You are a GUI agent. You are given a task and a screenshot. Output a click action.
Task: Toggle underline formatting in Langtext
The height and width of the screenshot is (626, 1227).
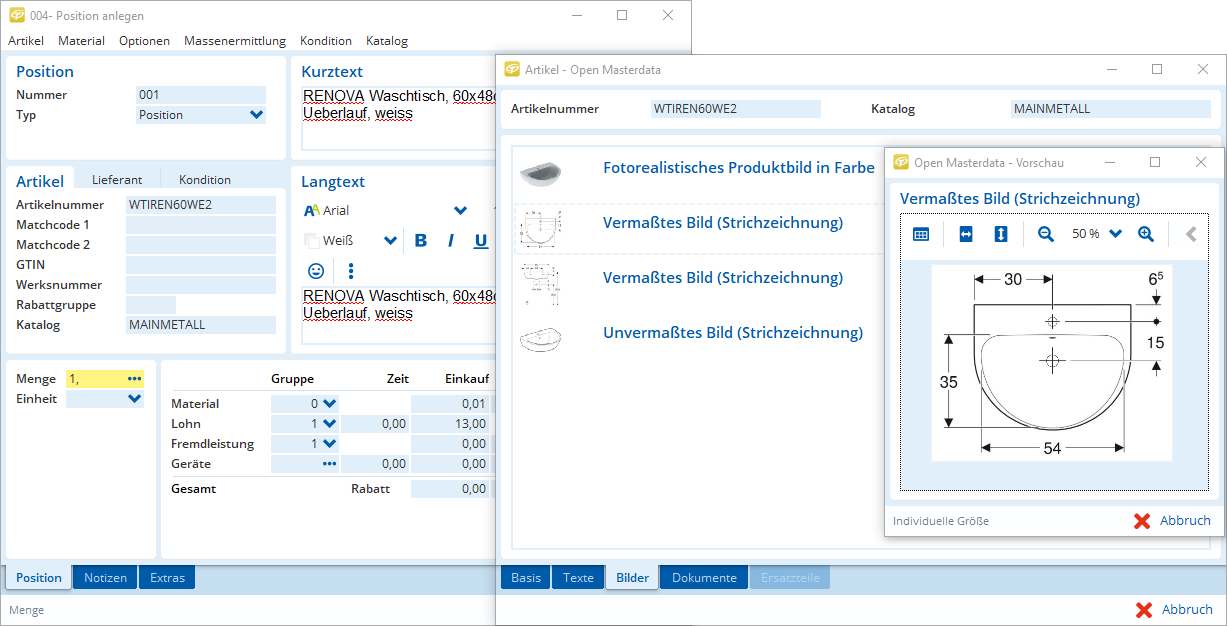481,241
